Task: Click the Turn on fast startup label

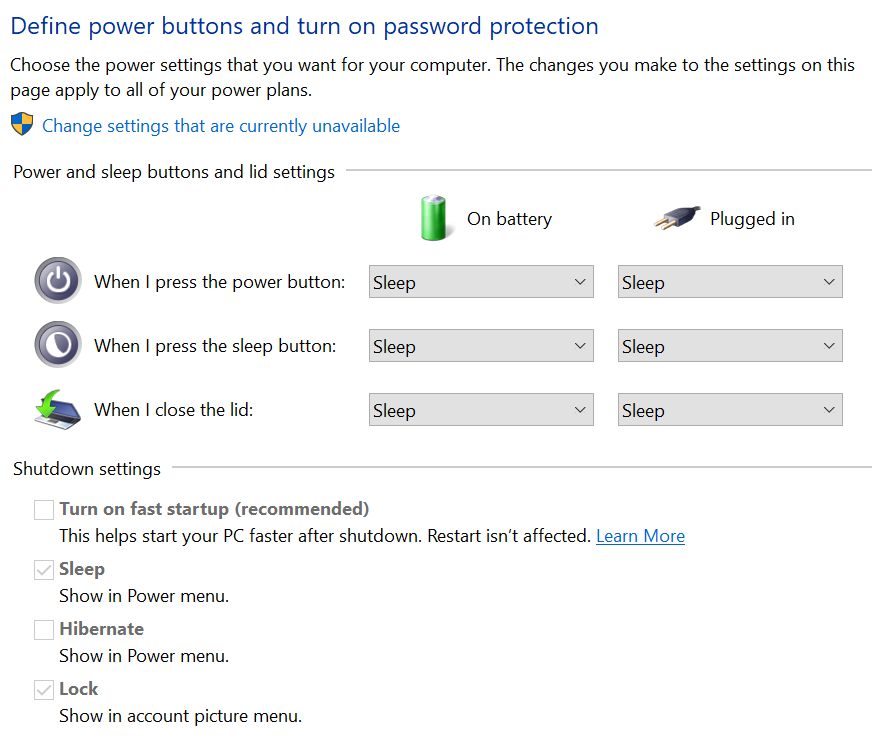Action: (x=214, y=509)
